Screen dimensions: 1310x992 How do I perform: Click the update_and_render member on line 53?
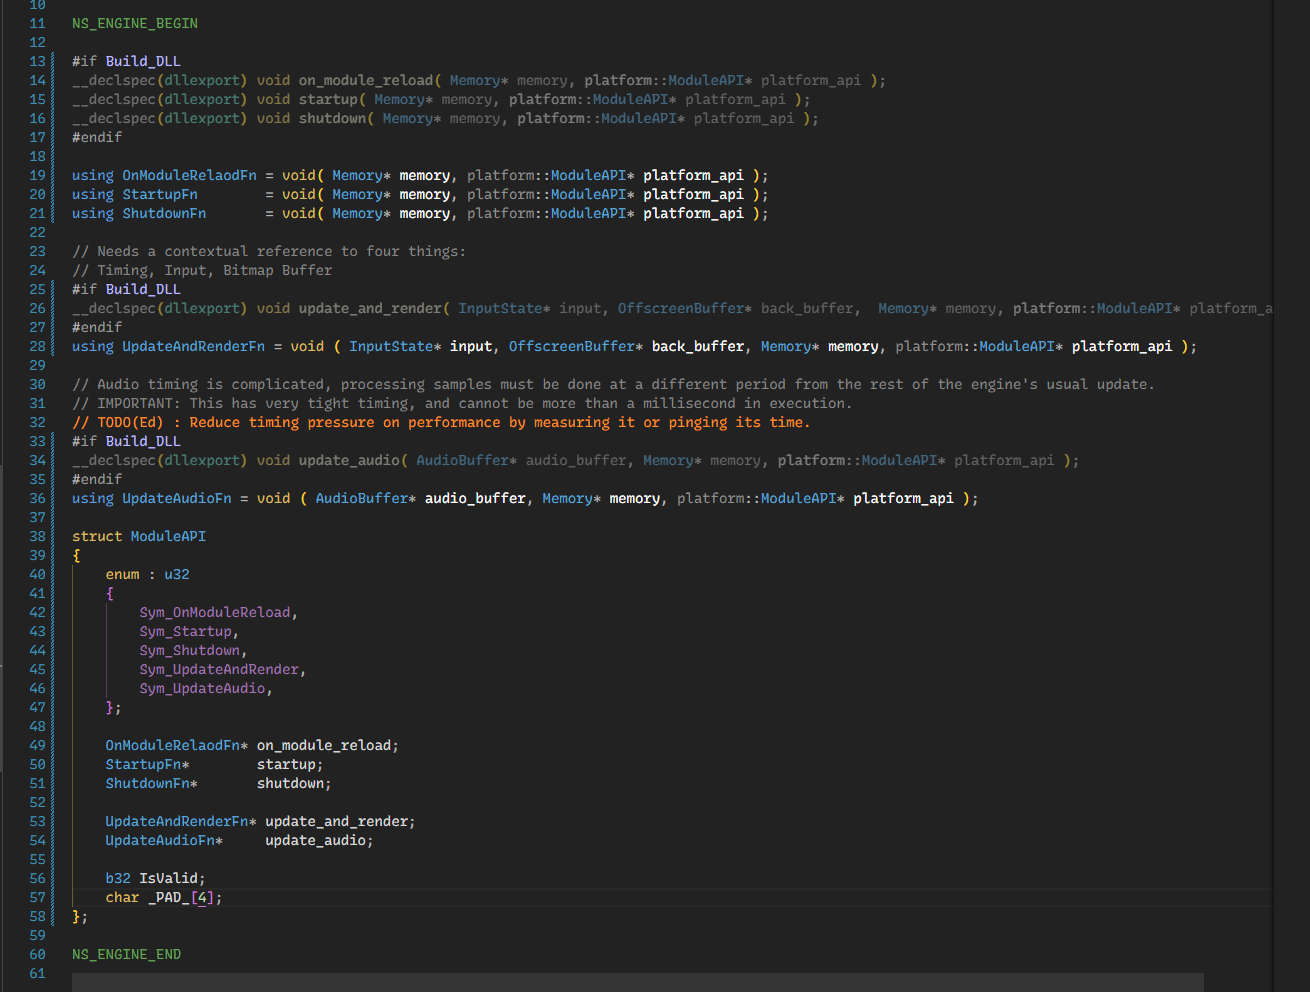pos(336,821)
